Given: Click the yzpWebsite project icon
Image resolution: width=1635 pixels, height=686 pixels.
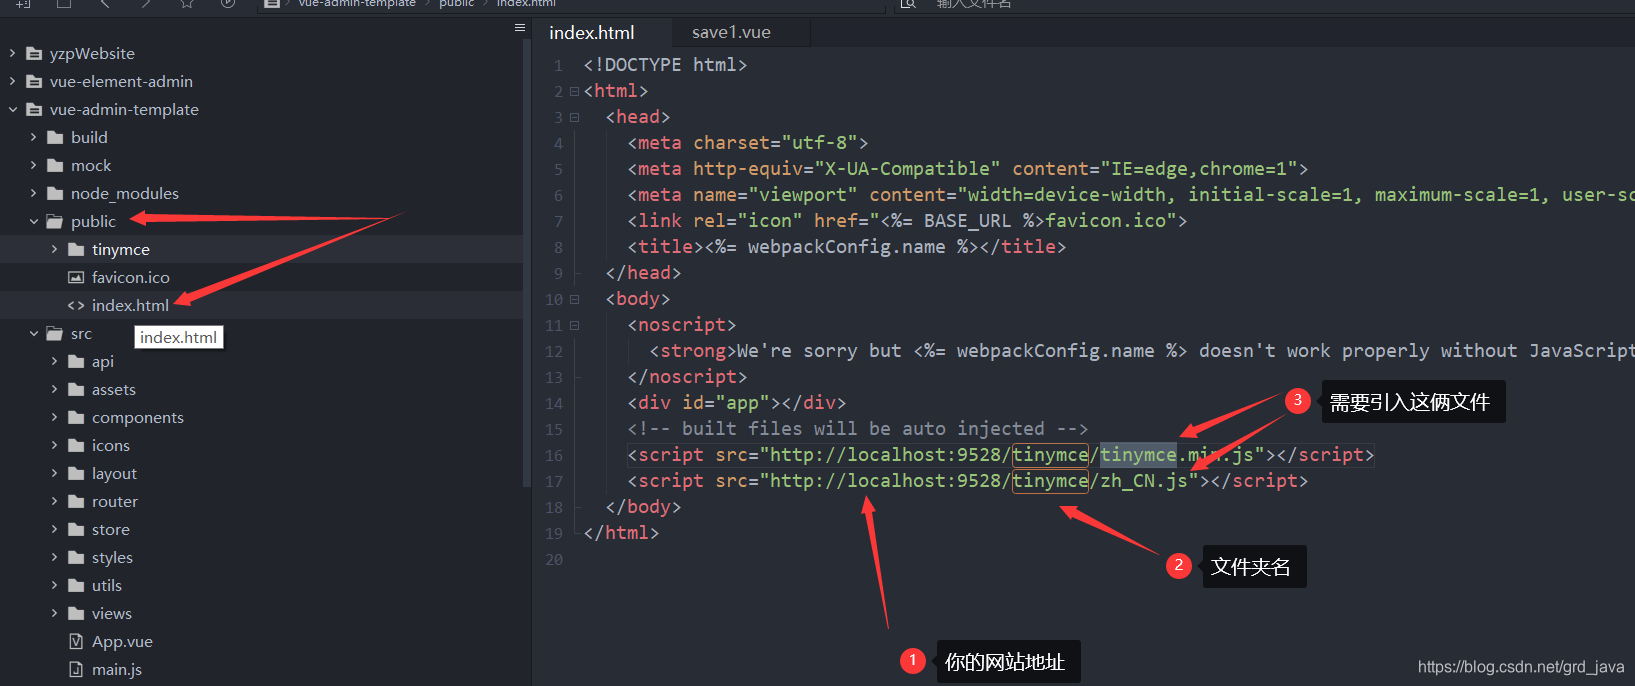Looking at the screenshot, I should tap(34, 54).
